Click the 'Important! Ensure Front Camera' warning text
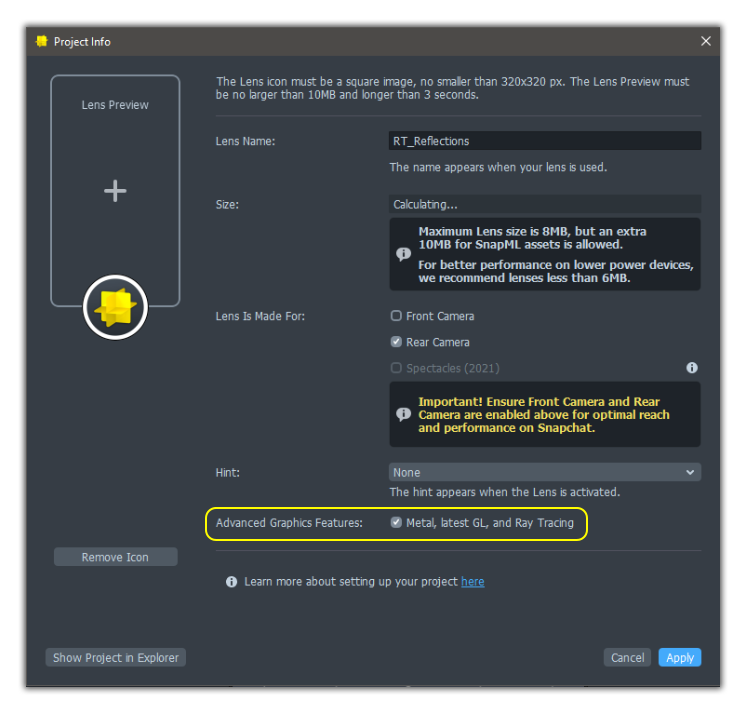746x714 pixels. click(x=544, y=414)
